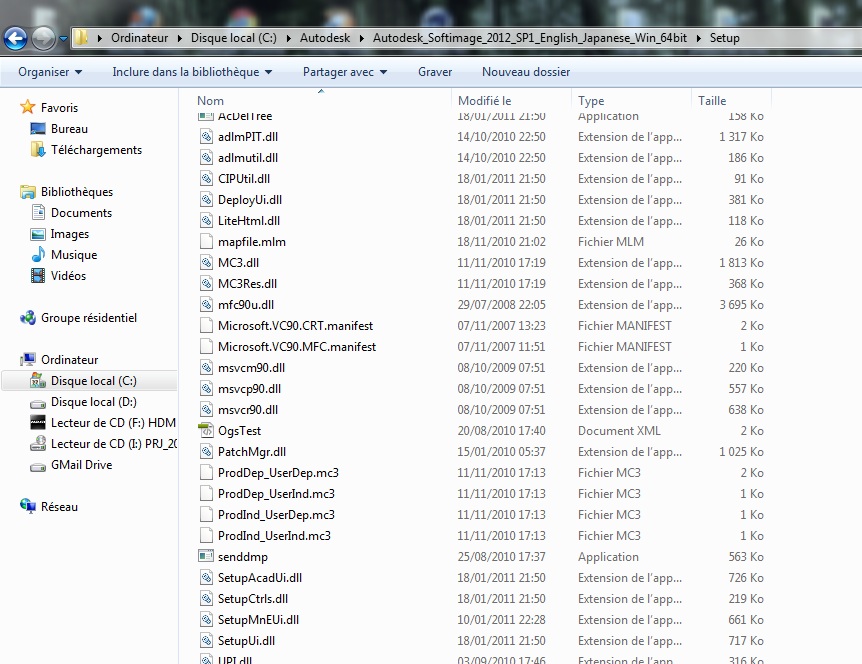Select Bibliothèques icon in navigation pane

coord(27,192)
